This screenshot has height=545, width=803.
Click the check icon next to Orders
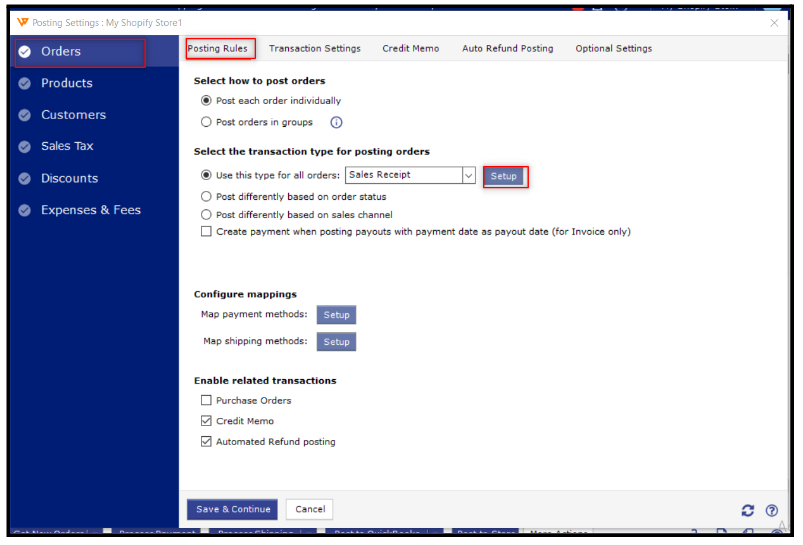point(25,52)
